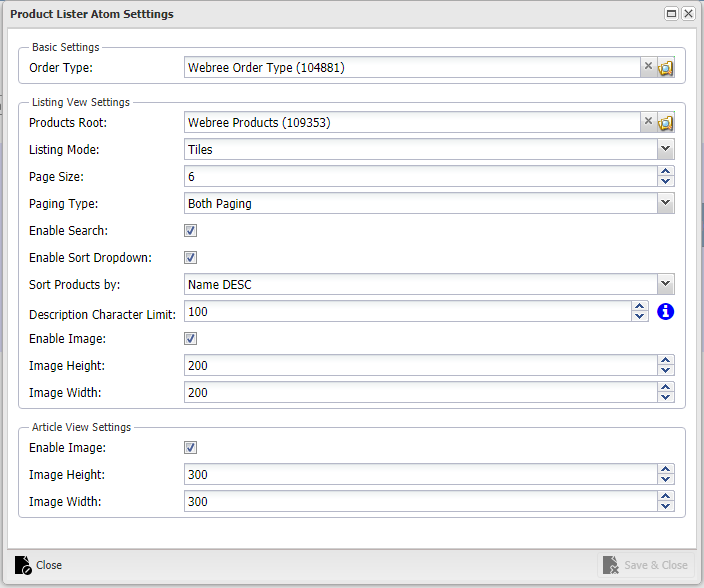
Task: Uncheck Enable Sort Dropdown
Action: pos(190,258)
